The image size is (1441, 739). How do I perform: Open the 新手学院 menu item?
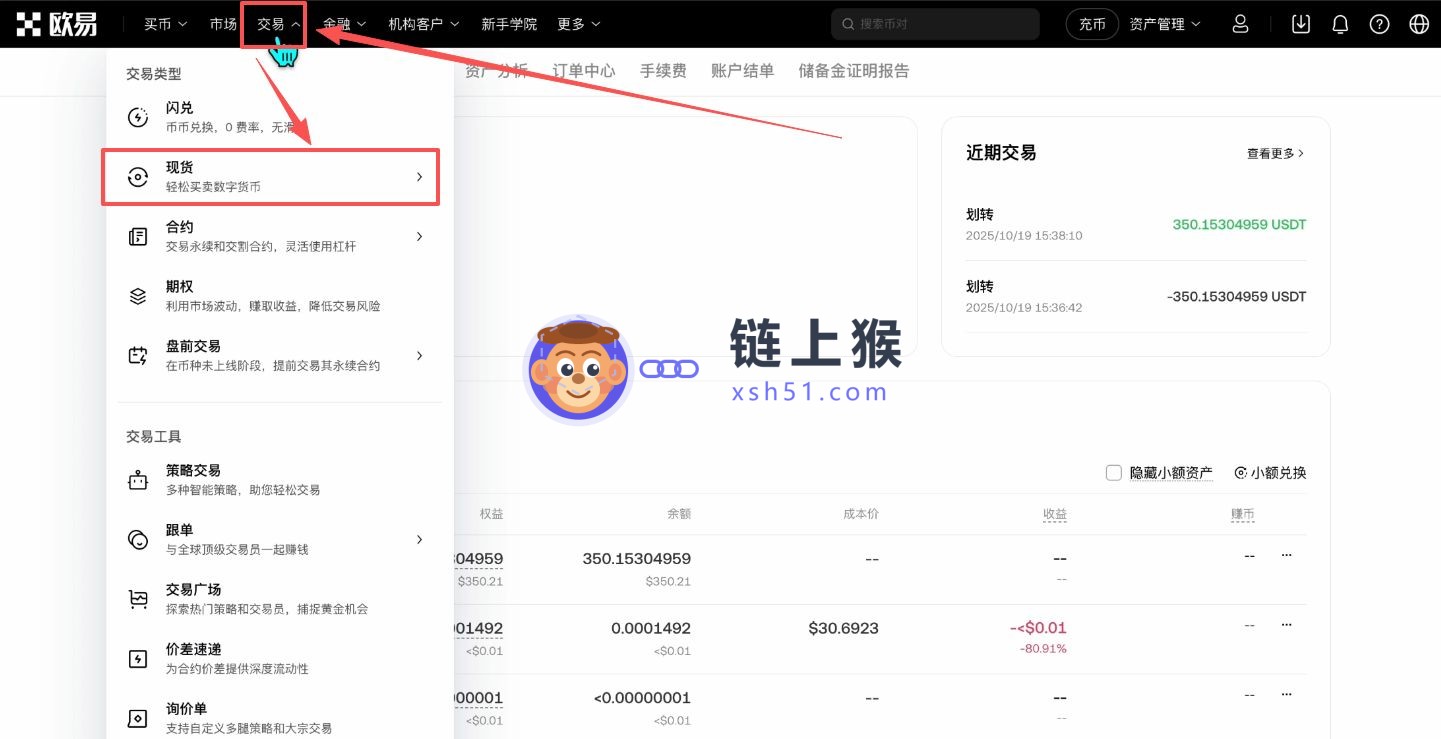(509, 24)
